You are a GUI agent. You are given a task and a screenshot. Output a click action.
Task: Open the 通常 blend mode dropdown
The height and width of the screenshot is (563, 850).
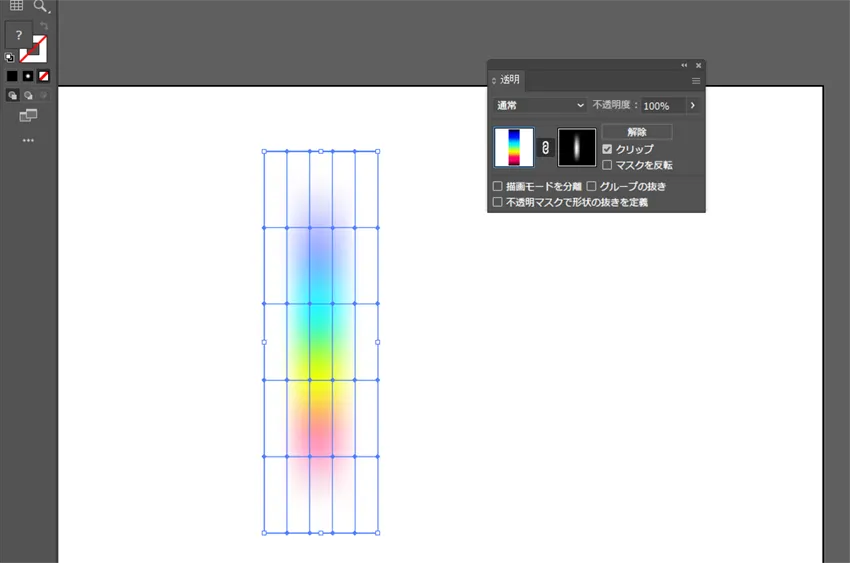[x=540, y=105]
